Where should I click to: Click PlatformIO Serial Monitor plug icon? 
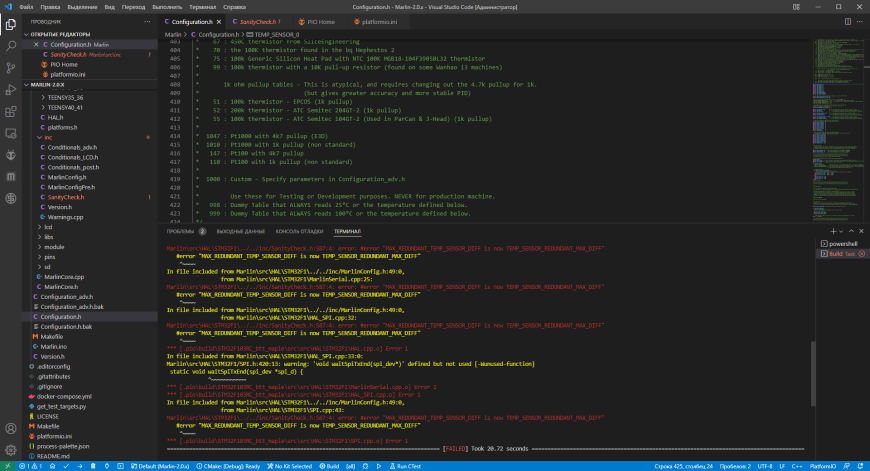pyautogui.click(x=107, y=466)
